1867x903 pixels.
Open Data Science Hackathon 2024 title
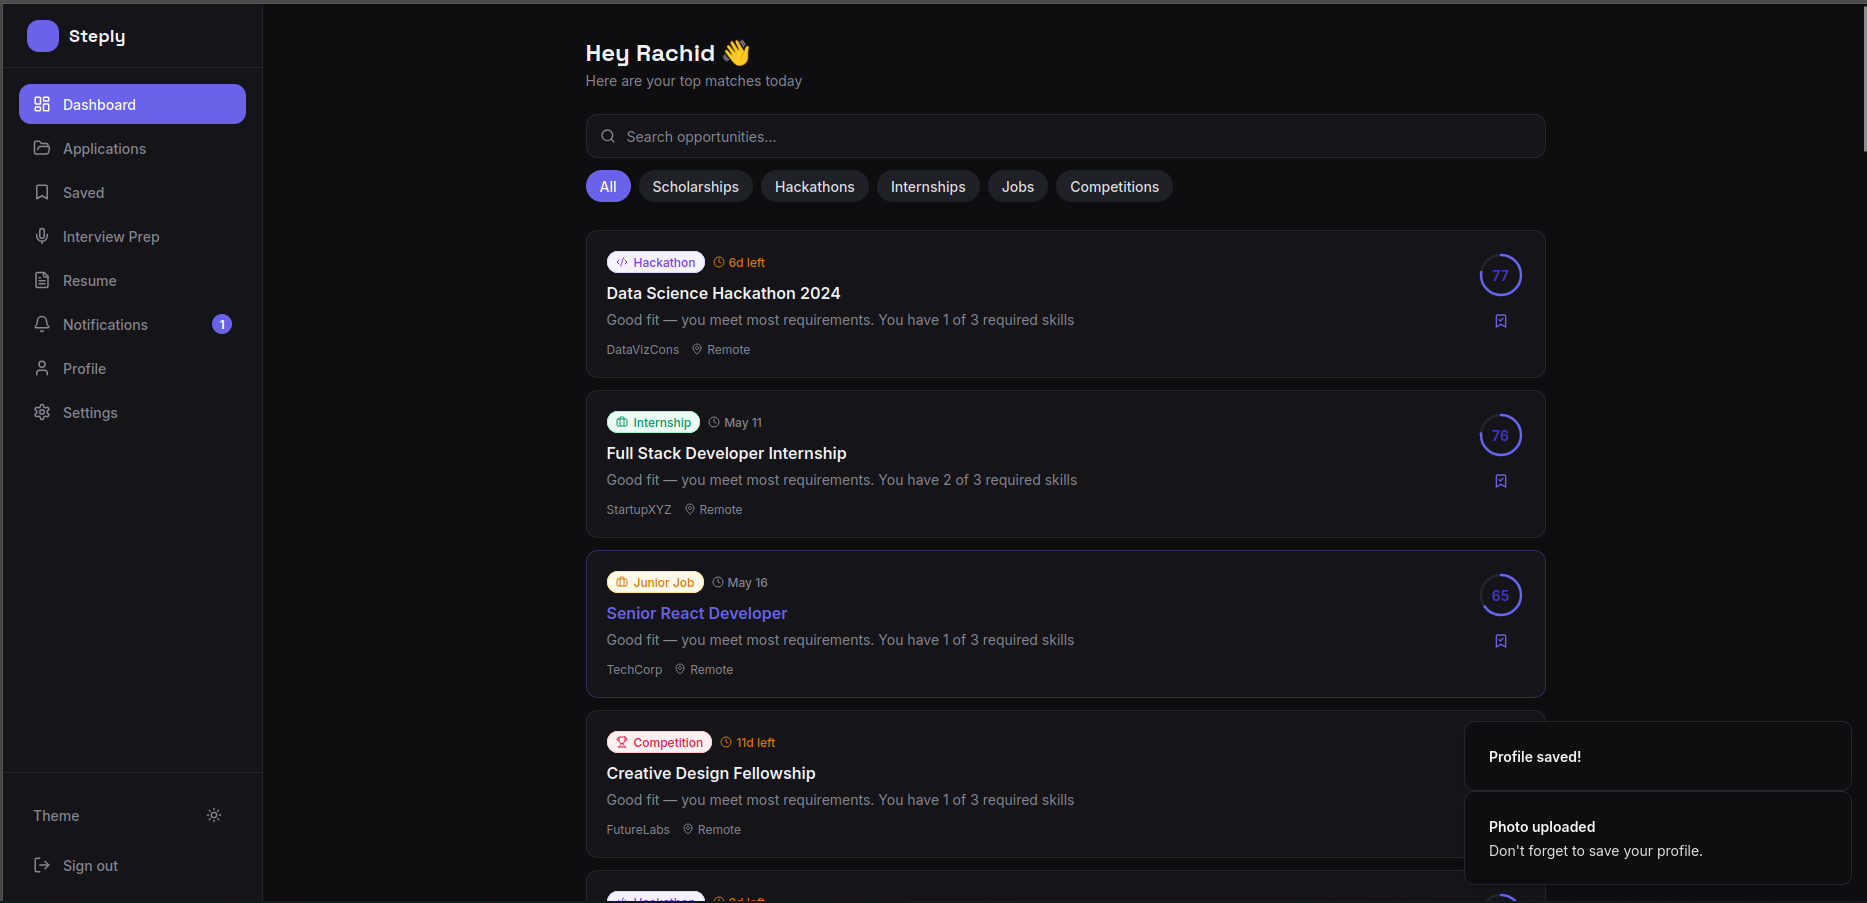coord(723,293)
